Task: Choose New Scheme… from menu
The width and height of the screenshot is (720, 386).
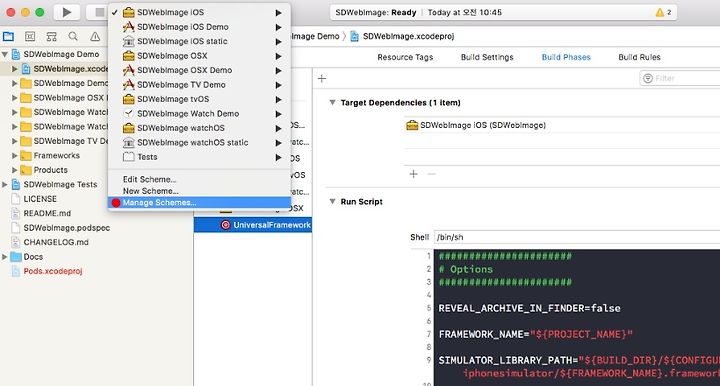Action: [199, 191]
